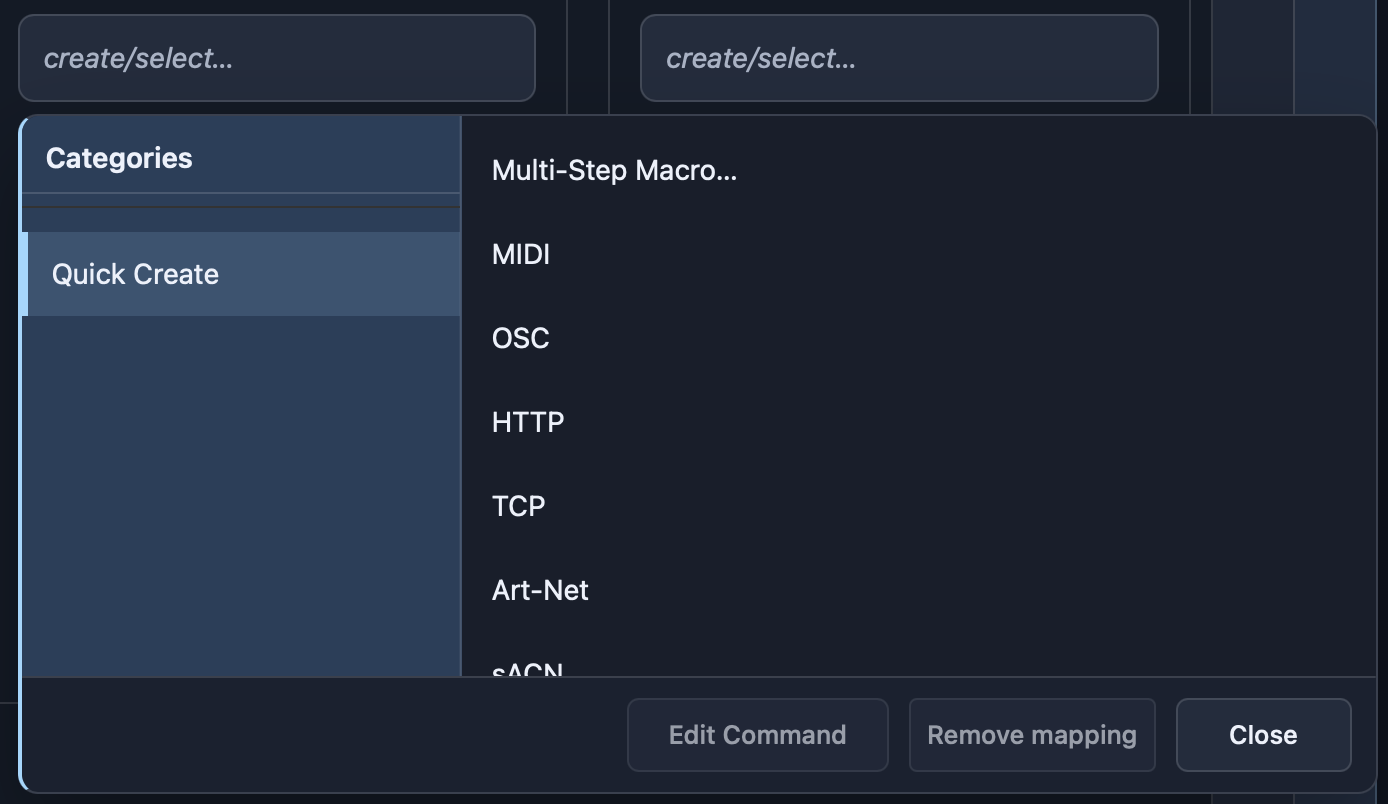Select the sACN entry at list bottom

click(x=527, y=668)
